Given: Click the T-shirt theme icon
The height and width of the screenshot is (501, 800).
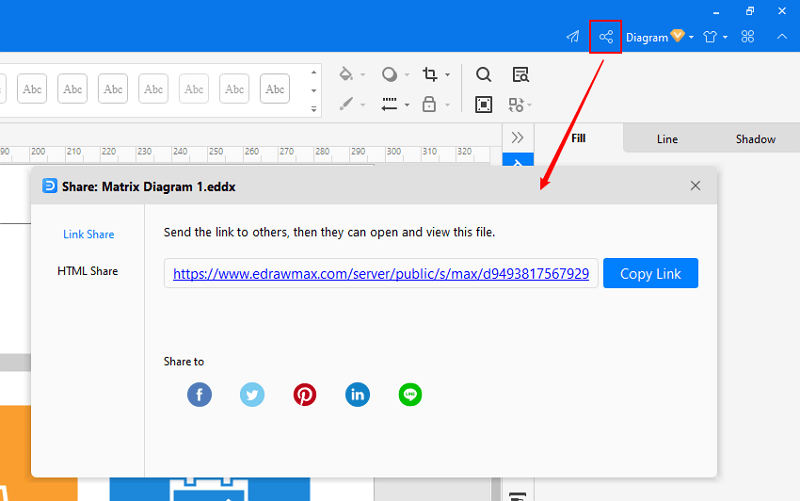Looking at the screenshot, I should click(x=710, y=37).
